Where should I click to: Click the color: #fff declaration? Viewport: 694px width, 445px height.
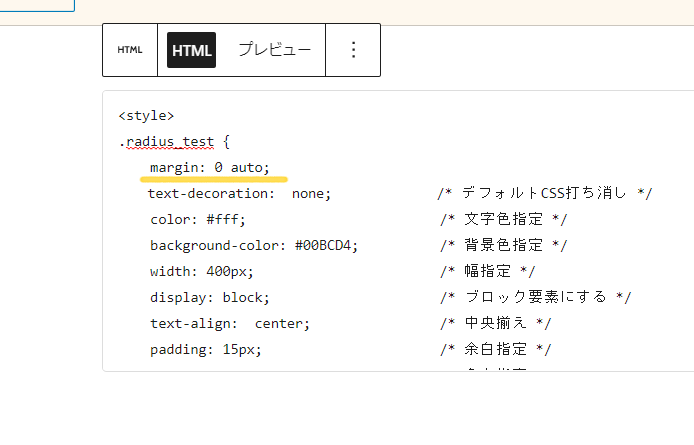pyautogui.click(x=198, y=219)
